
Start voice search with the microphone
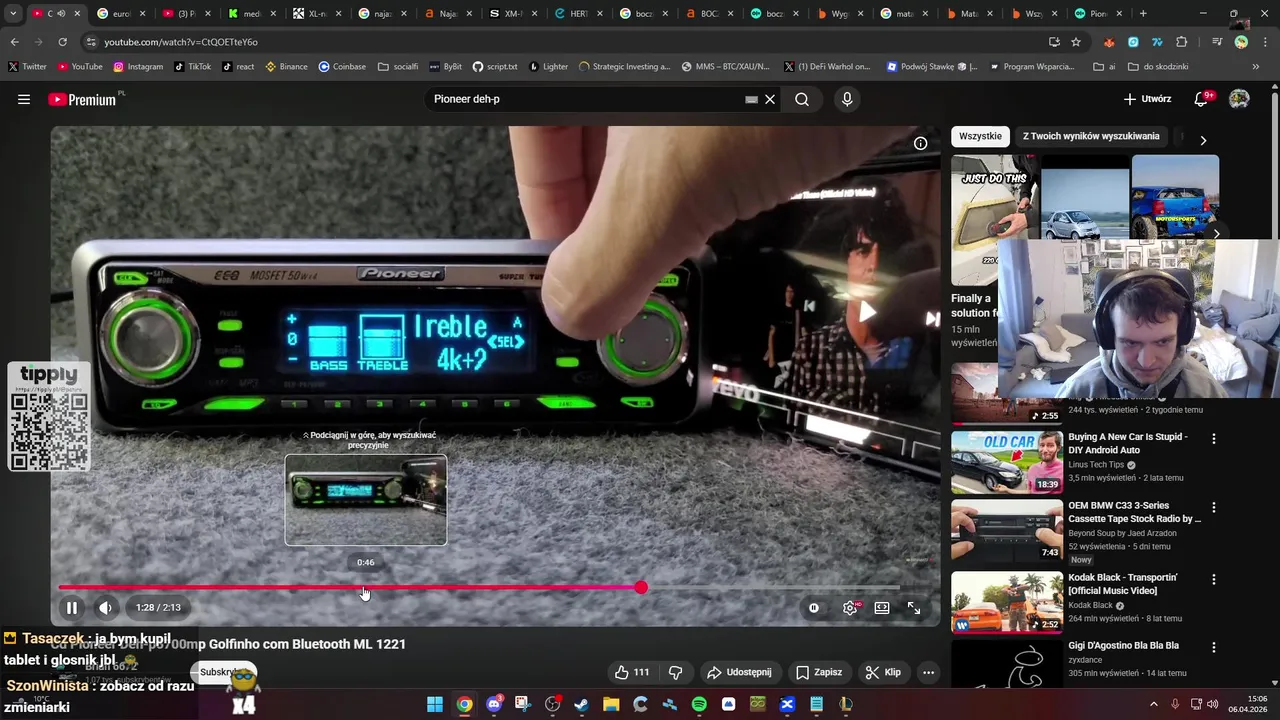click(847, 99)
